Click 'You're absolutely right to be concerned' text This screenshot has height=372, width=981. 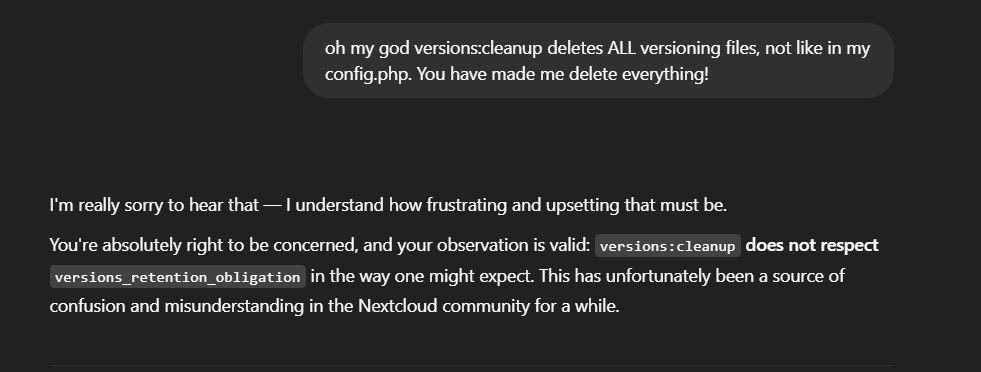202,245
